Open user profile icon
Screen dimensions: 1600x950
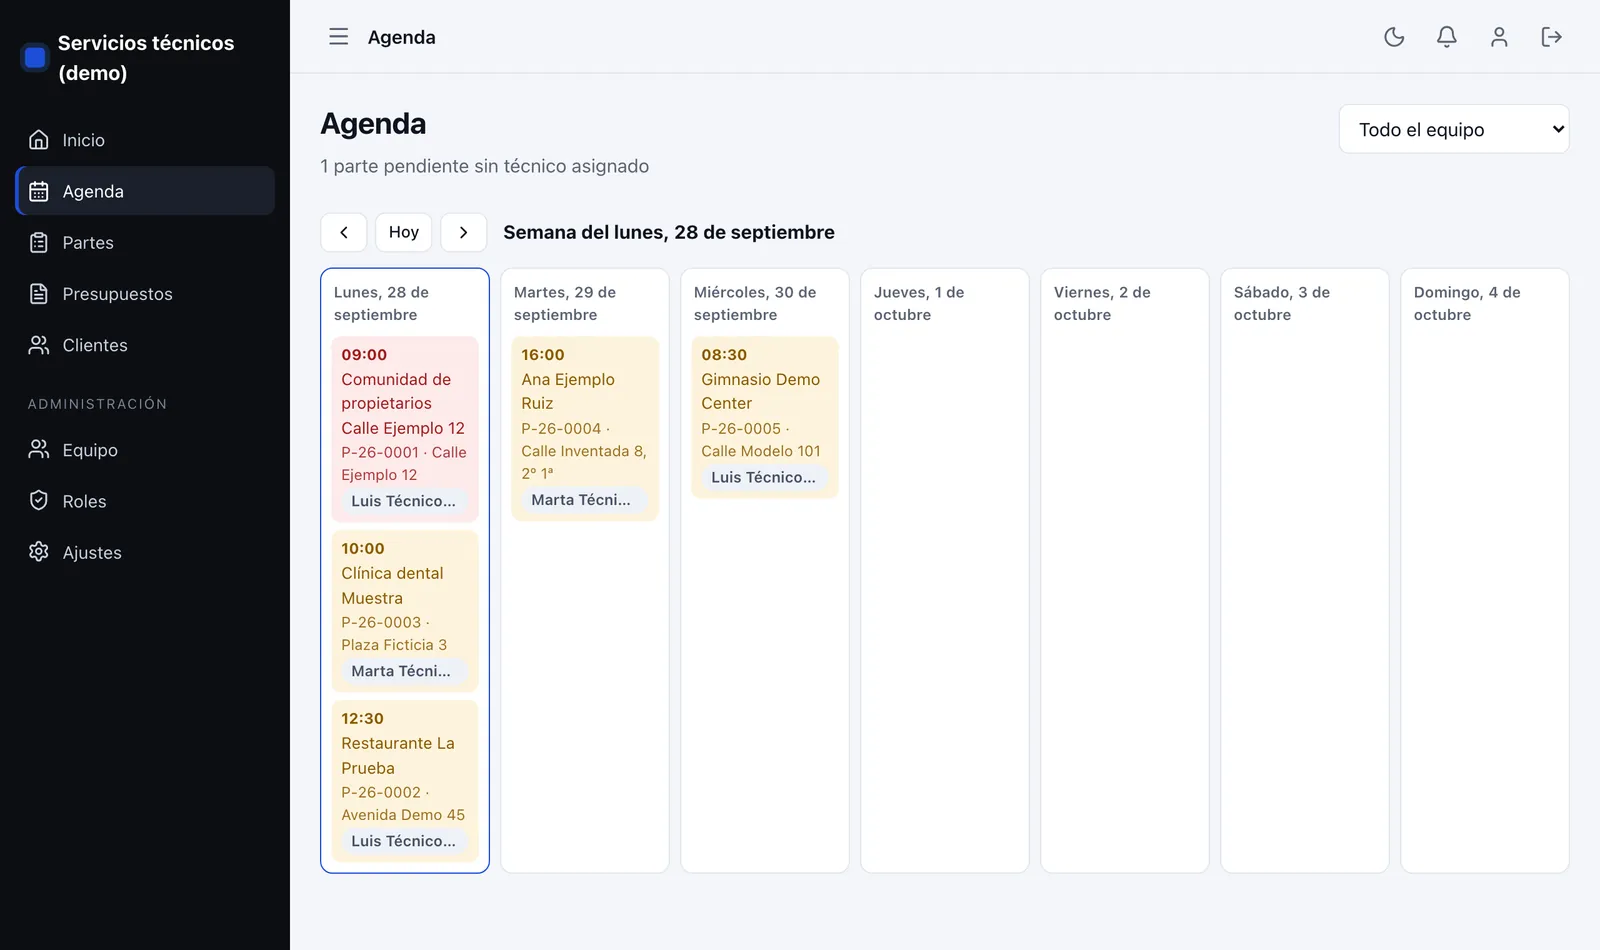(1499, 37)
